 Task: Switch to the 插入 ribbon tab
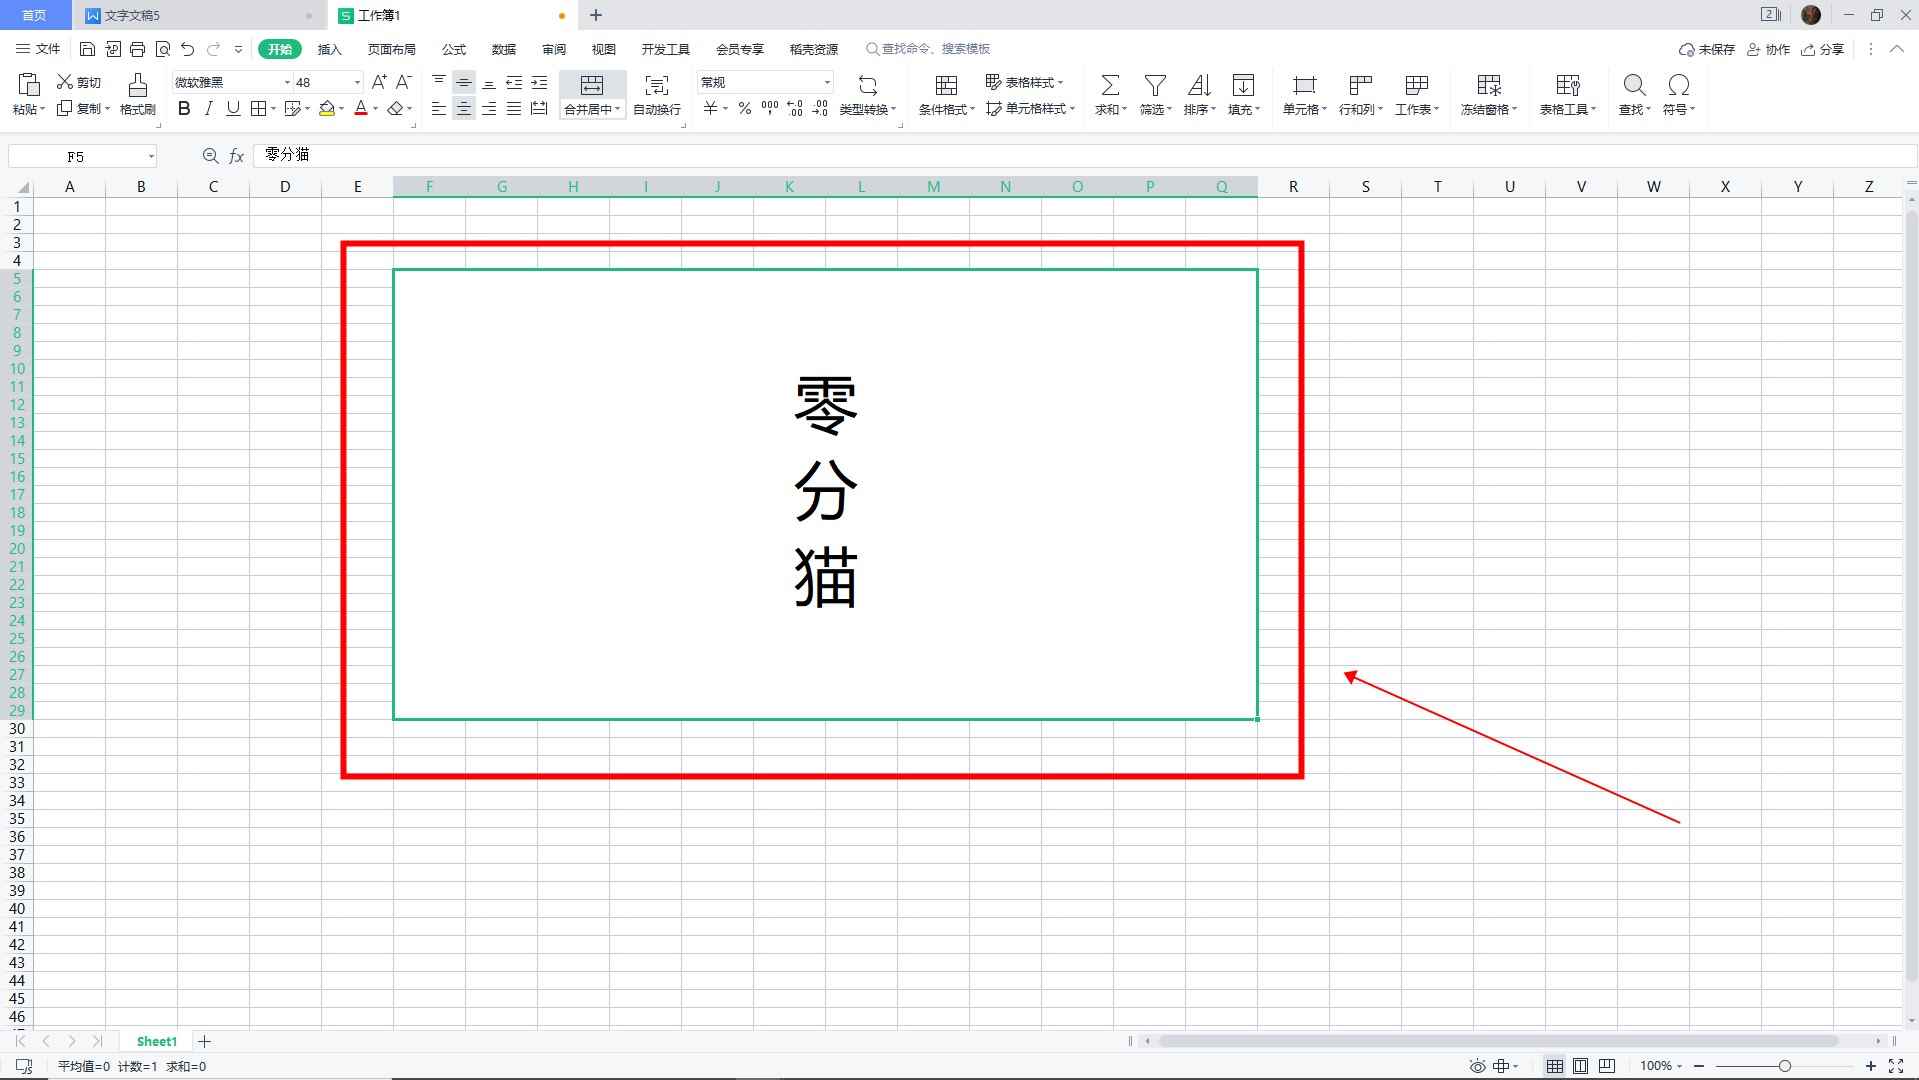coord(330,48)
